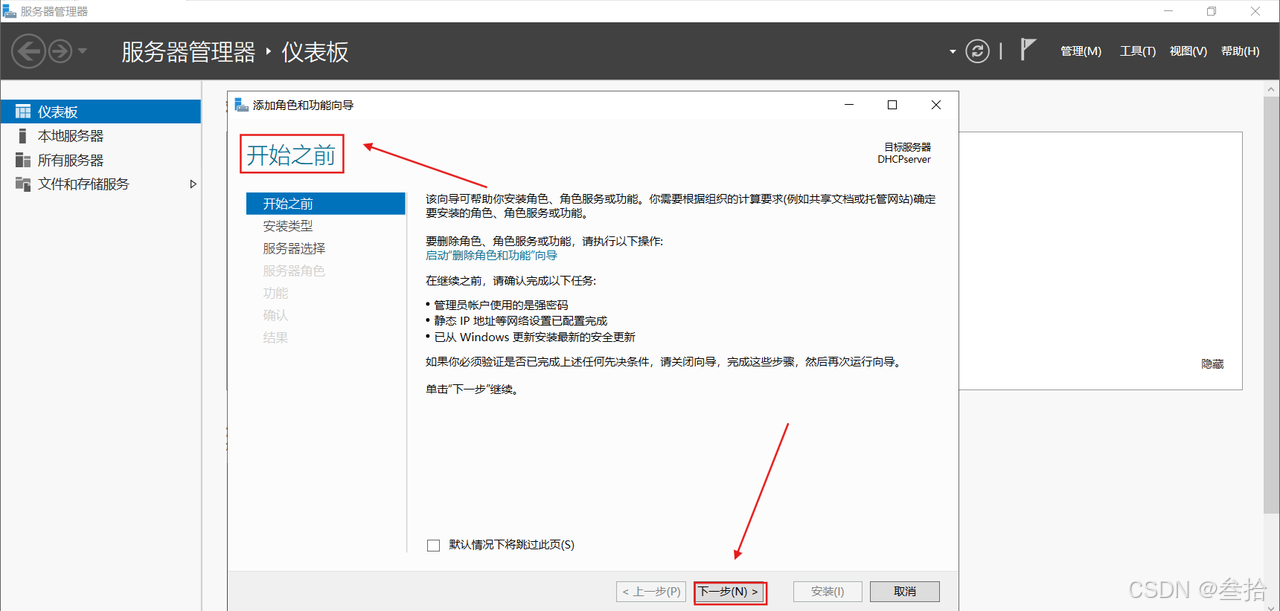Image resolution: width=1280 pixels, height=611 pixels.
Task: Click 隐藏 to hide the welcome panel
Action: tap(1212, 365)
